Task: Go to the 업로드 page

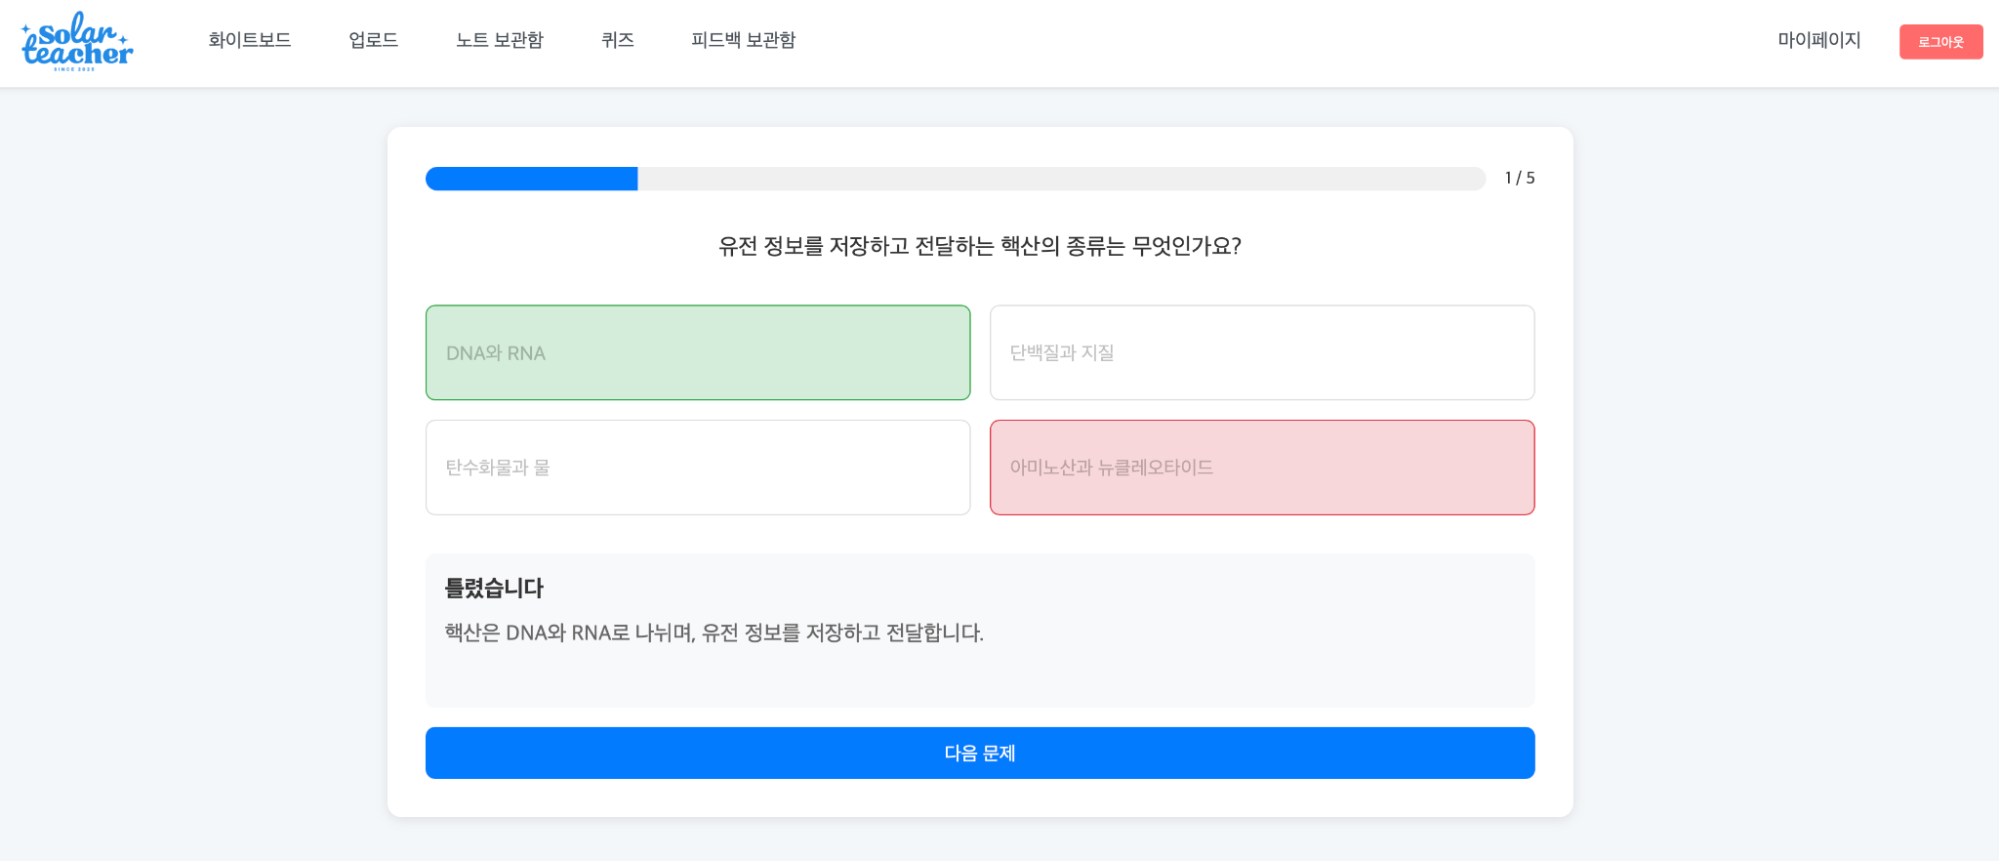Action: point(373,40)
